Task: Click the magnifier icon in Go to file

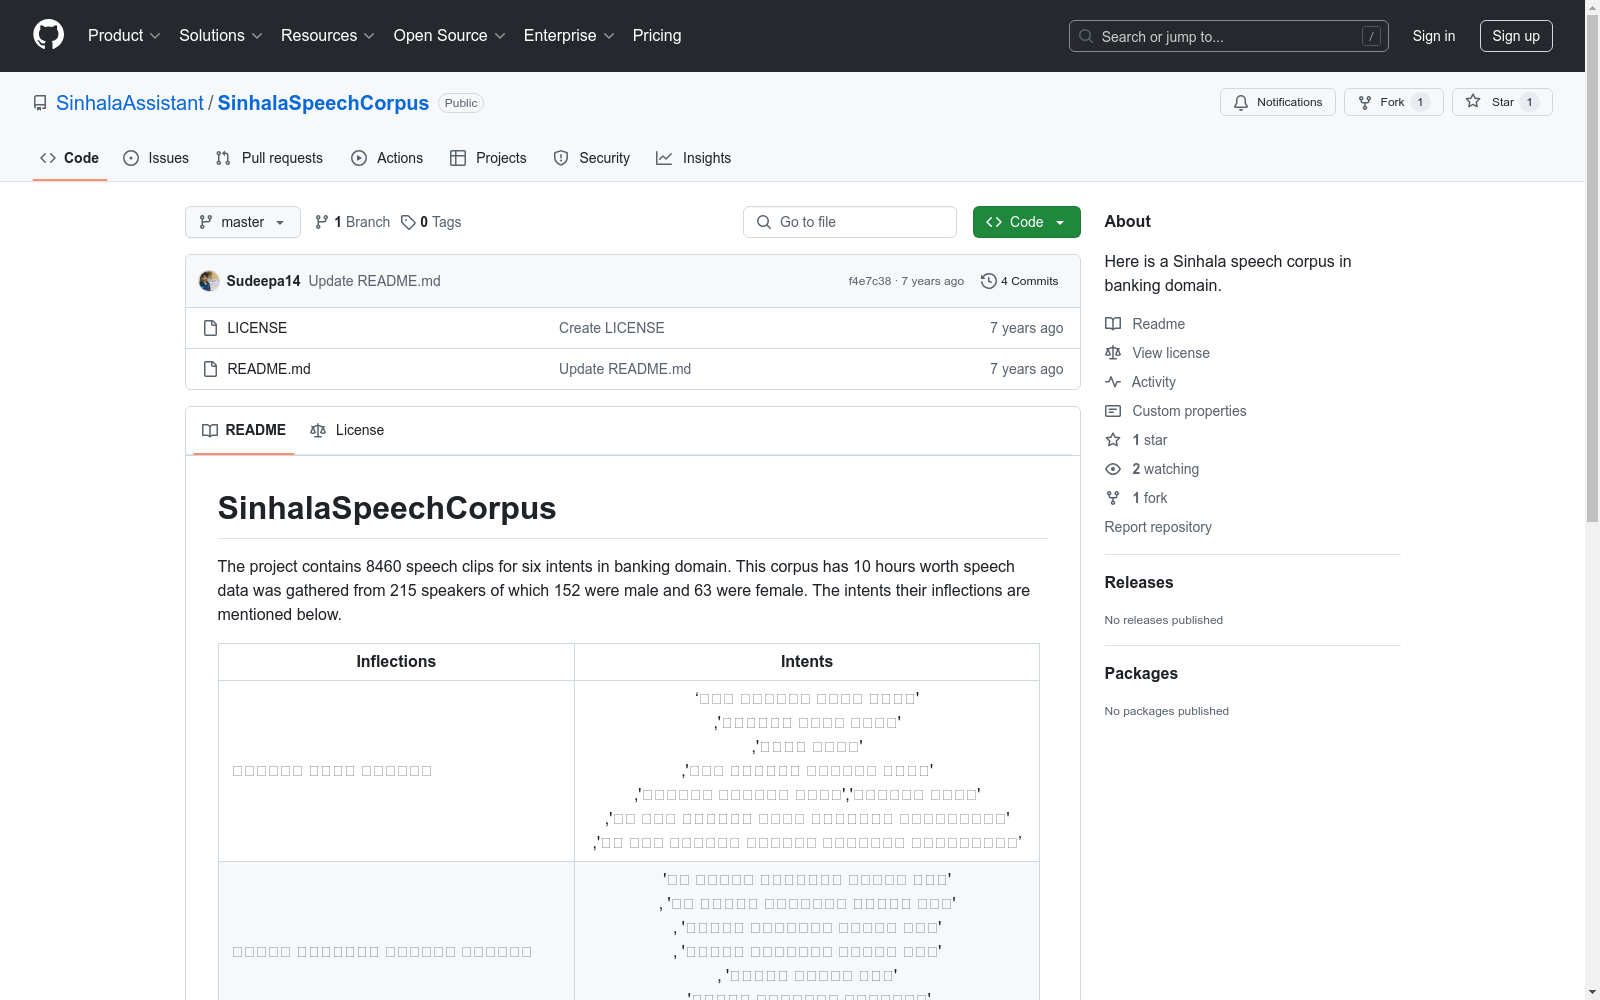Action: pyautogui.click(x=764, y=222)
